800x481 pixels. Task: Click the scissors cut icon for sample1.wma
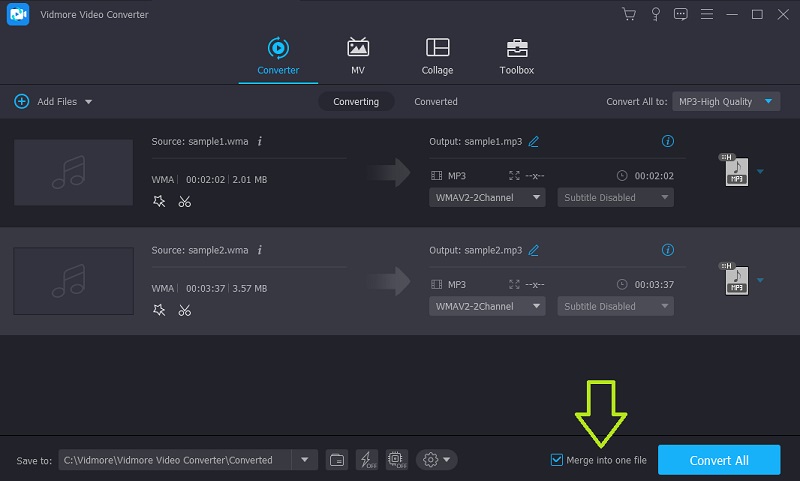coord(185,201)
